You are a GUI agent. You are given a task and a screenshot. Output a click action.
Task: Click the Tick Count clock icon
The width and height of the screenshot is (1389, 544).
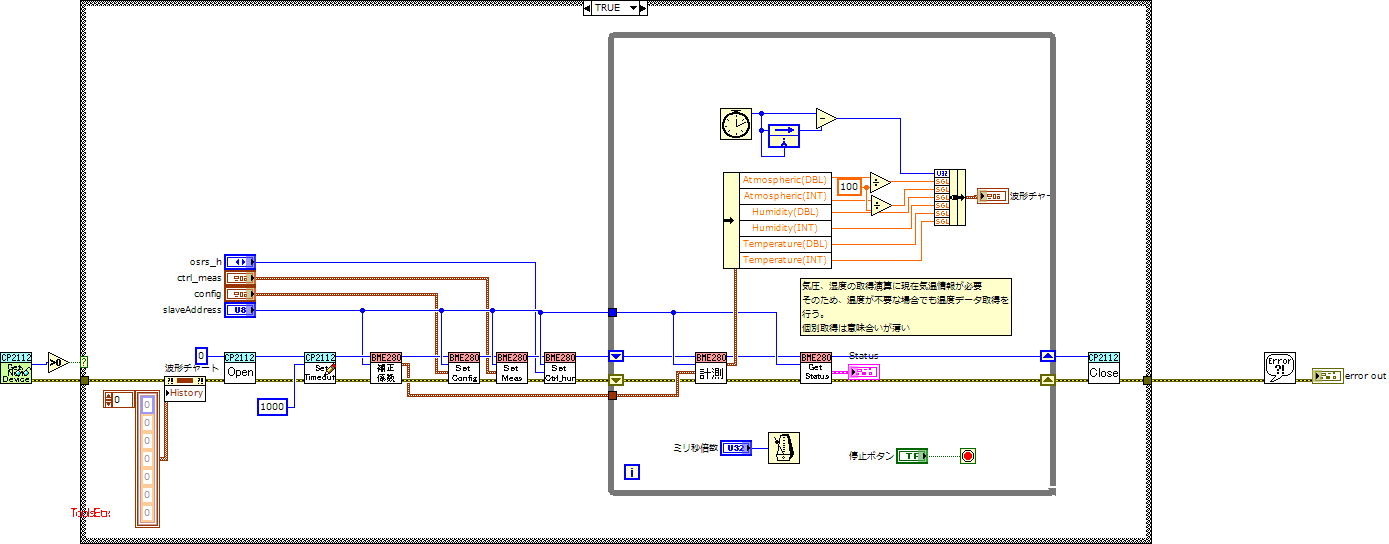[x=736, y=124]
